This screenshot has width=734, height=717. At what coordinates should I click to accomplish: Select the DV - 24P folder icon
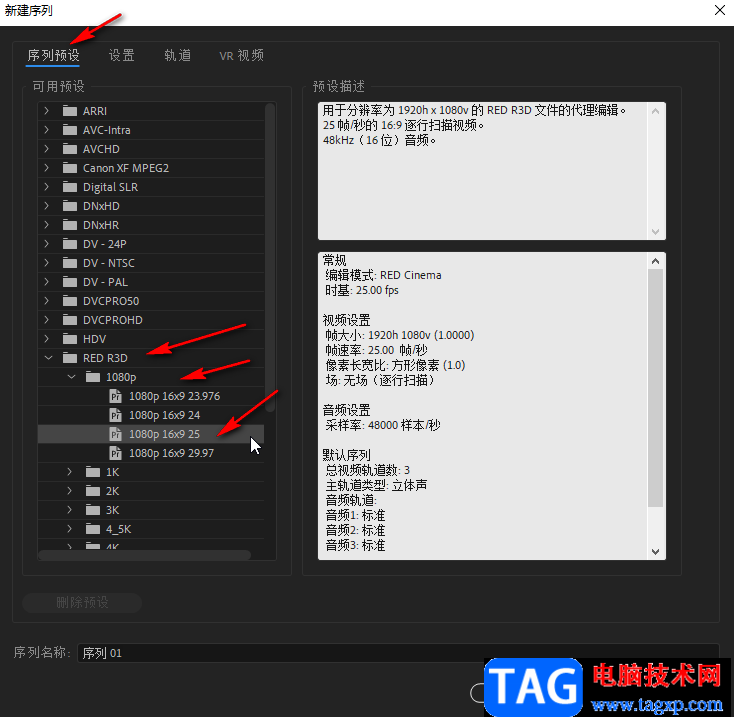point(70,244)
